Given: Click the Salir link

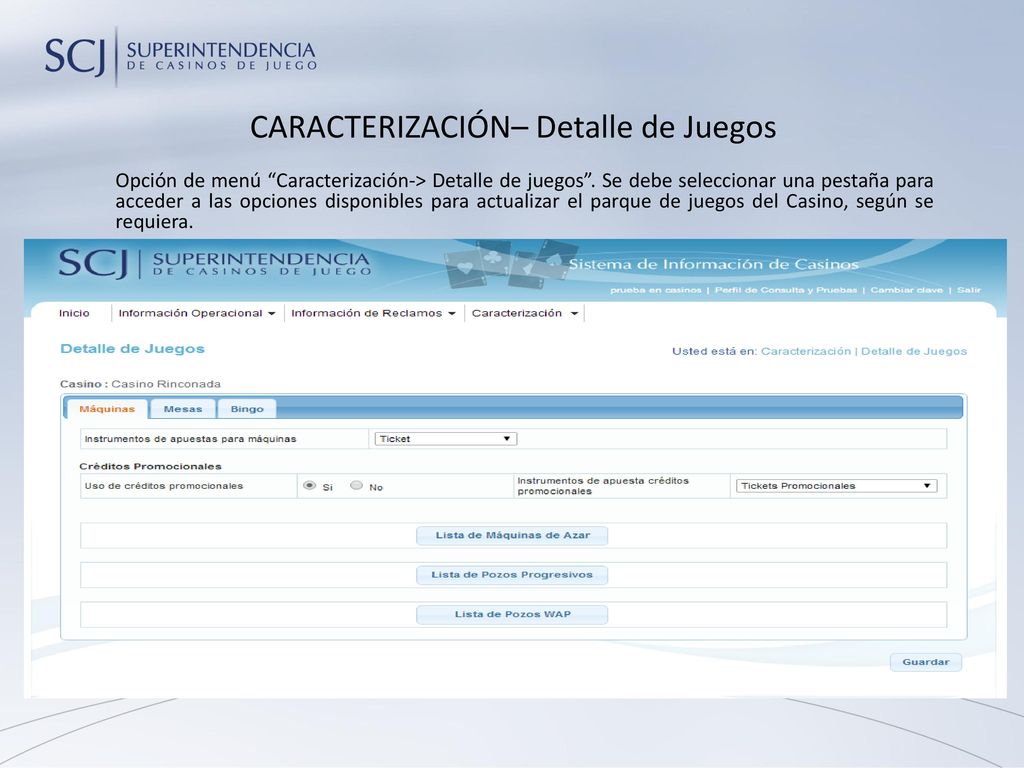Looking at the screenshot, I should (969, 290).
